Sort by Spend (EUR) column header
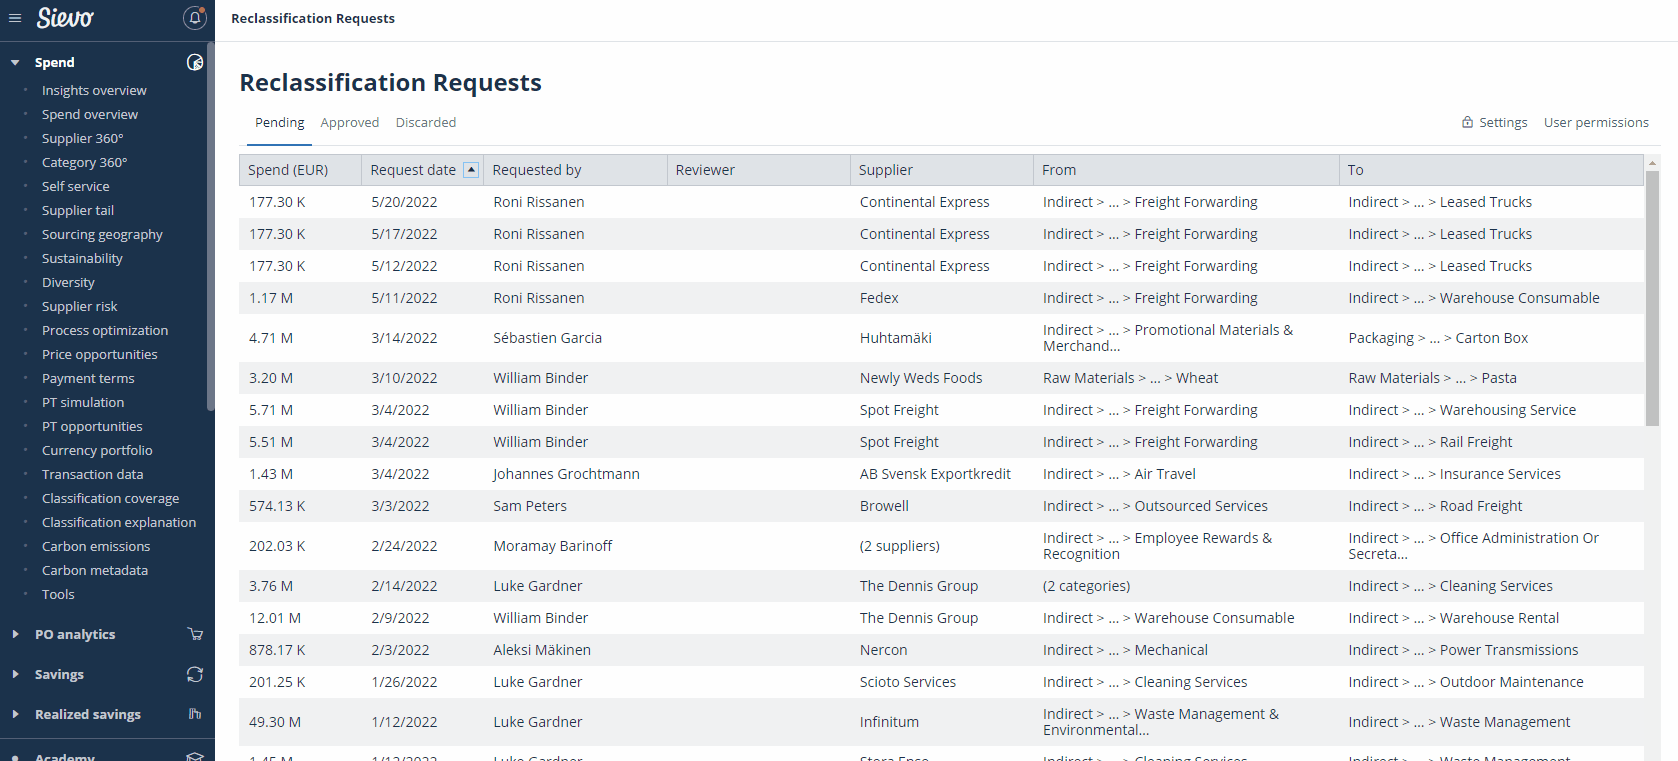 288,170
